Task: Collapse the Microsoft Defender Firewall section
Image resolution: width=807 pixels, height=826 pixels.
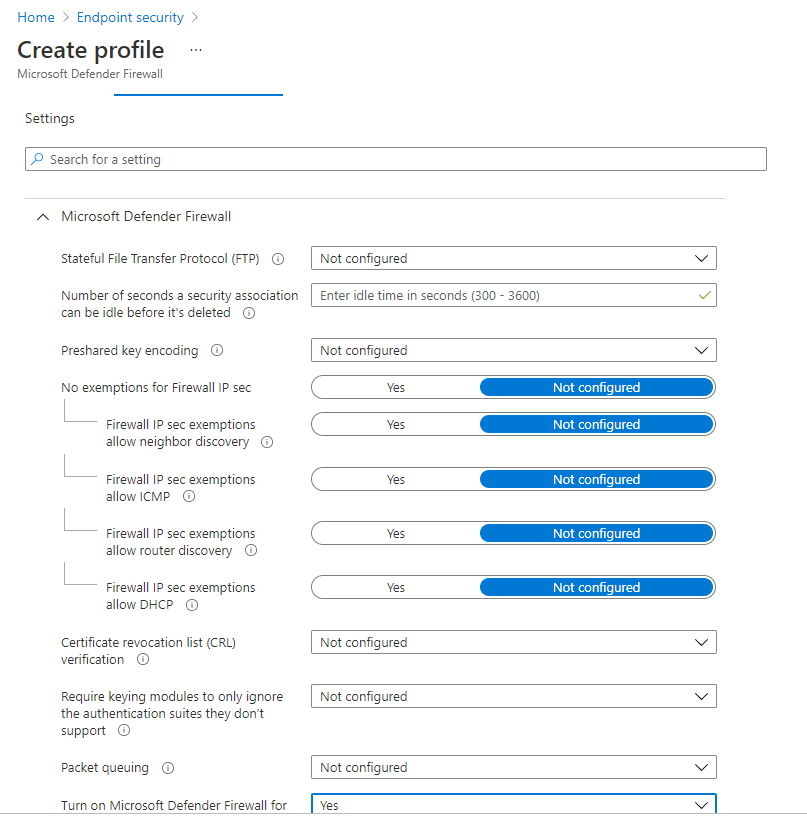Action: click(x=43, y=217)
